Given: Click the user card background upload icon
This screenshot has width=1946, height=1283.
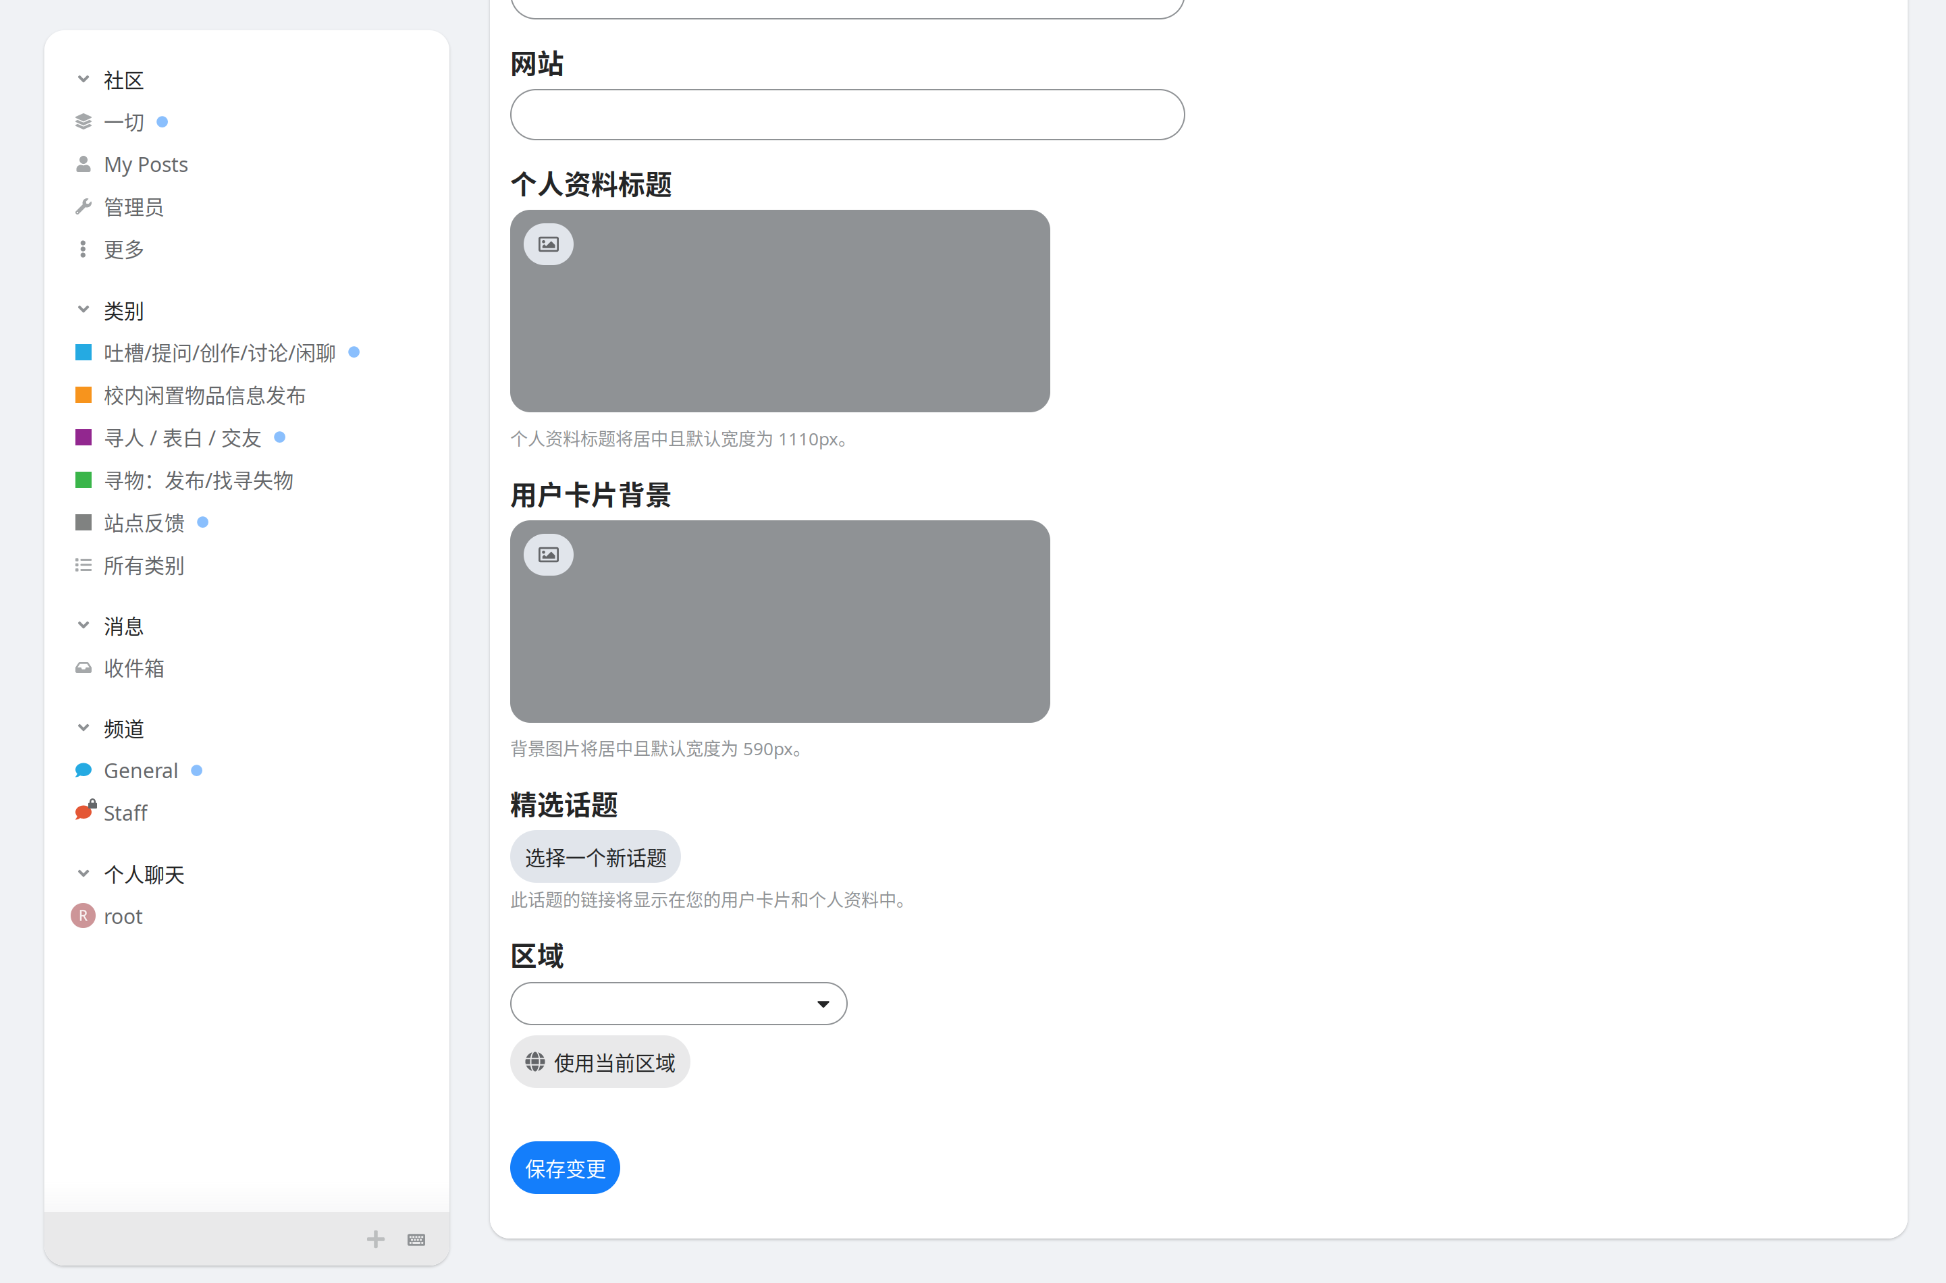Looking at the screenshot, I should pos(548,555).
